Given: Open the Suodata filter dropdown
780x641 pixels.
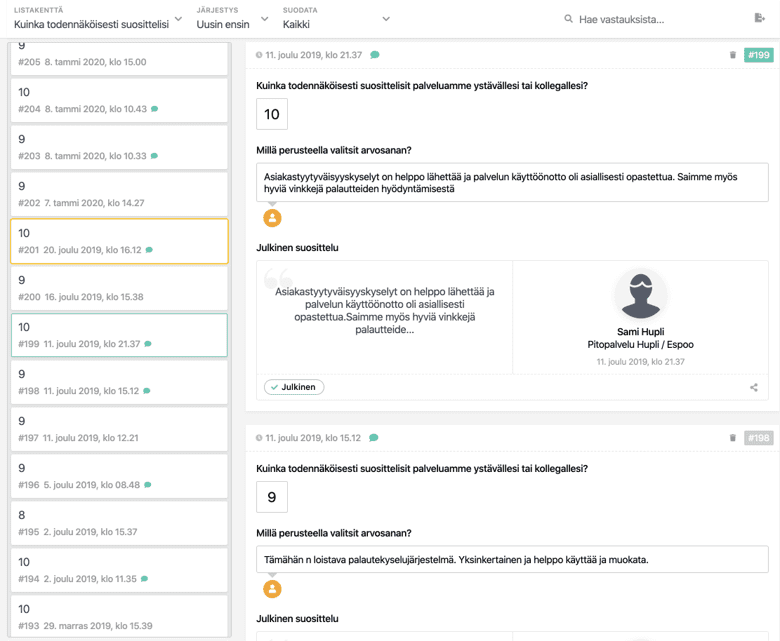Looking at the screenshot, I should 336,19.
